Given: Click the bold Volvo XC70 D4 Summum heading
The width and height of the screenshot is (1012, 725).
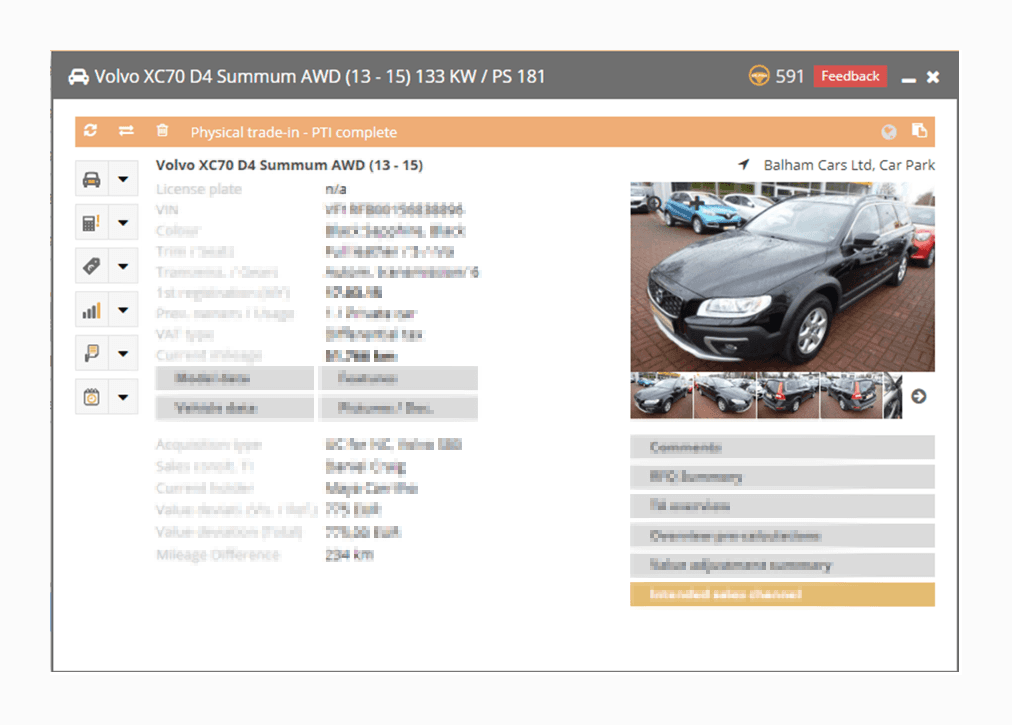Looking at the screenshot, I should 289,165.
